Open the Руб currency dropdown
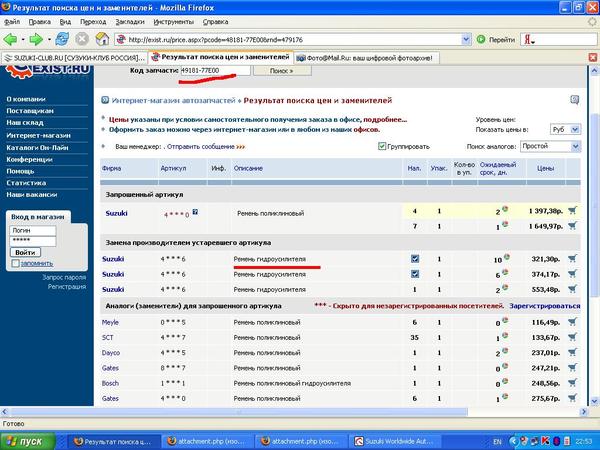This screenshot has width=600, height=450. click(565, 129)
